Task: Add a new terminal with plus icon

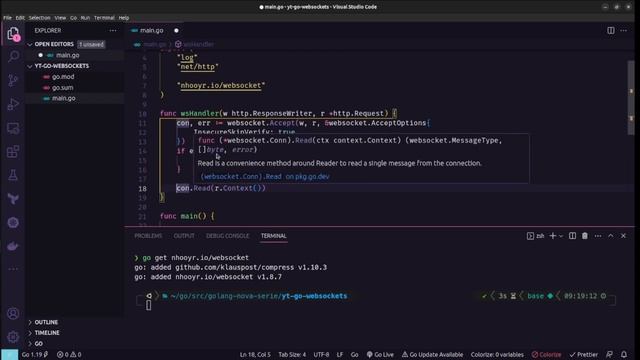Action: click(x=553, y=236)
